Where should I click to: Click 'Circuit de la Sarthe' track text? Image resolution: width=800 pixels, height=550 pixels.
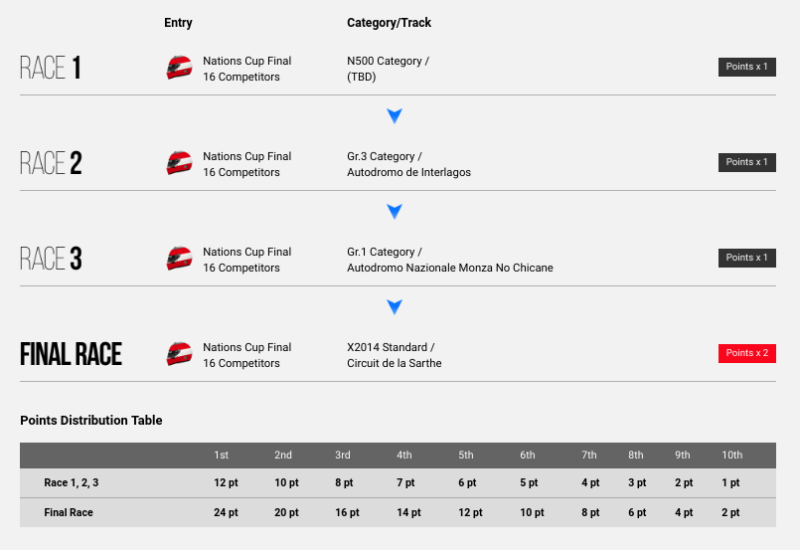pyautogui.click(x=394, y=363)
